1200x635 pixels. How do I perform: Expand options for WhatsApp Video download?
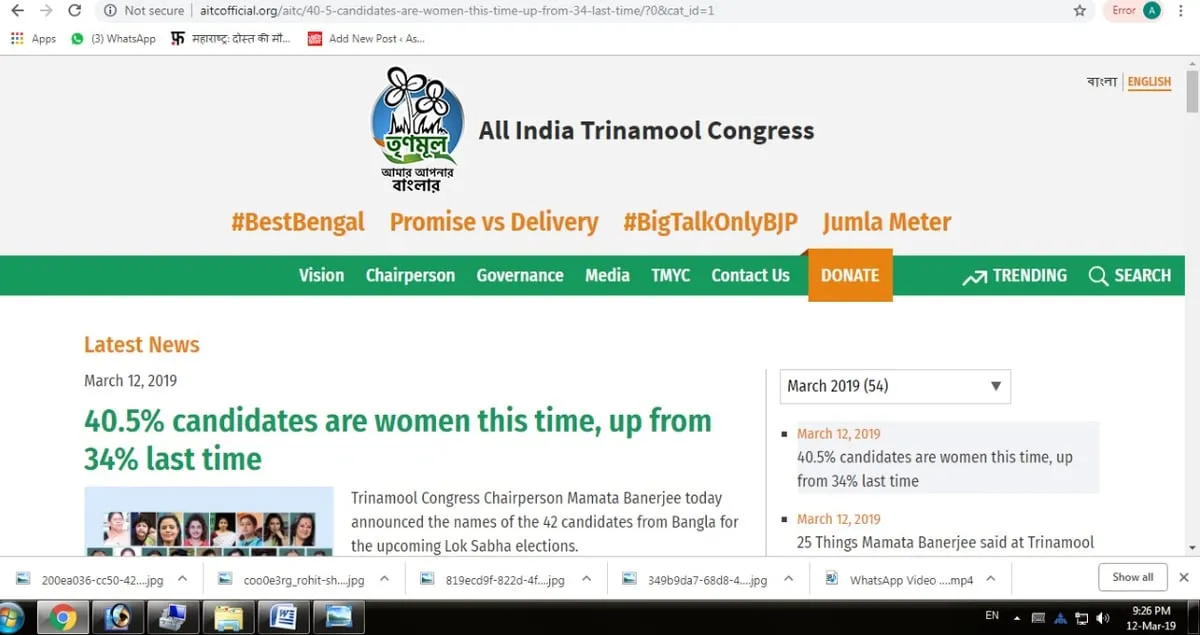point(990,578)
